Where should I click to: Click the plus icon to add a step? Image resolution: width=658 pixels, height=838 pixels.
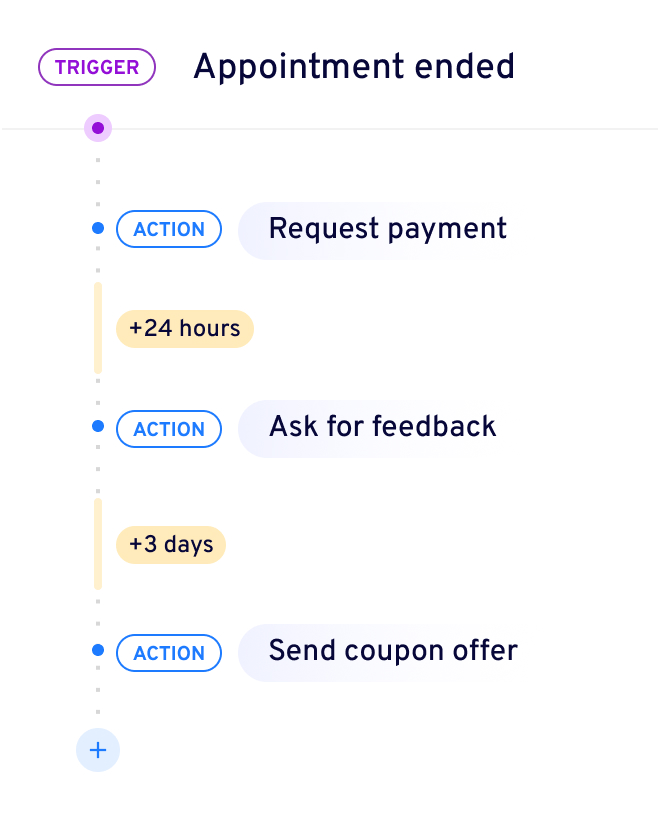tap(98, 750)
